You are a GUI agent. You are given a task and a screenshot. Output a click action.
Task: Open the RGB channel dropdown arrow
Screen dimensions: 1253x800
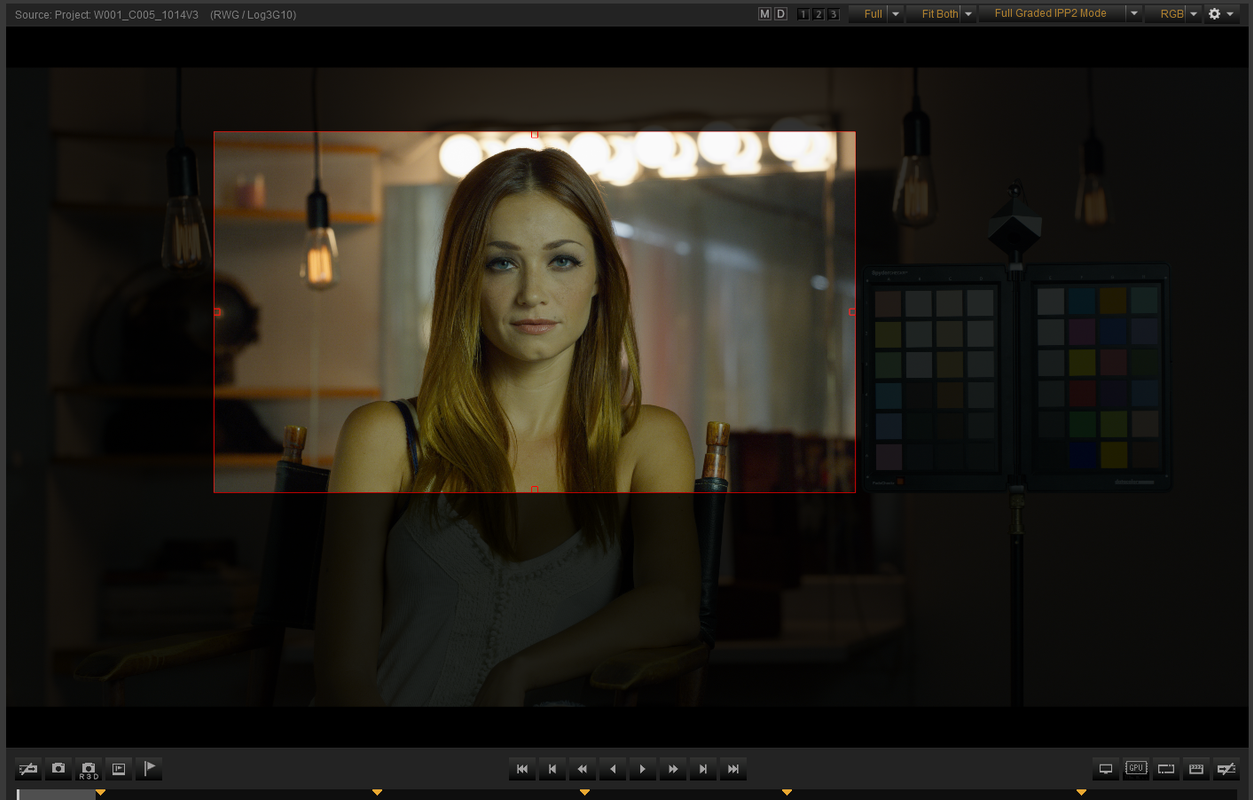[x=1194, y=14]
